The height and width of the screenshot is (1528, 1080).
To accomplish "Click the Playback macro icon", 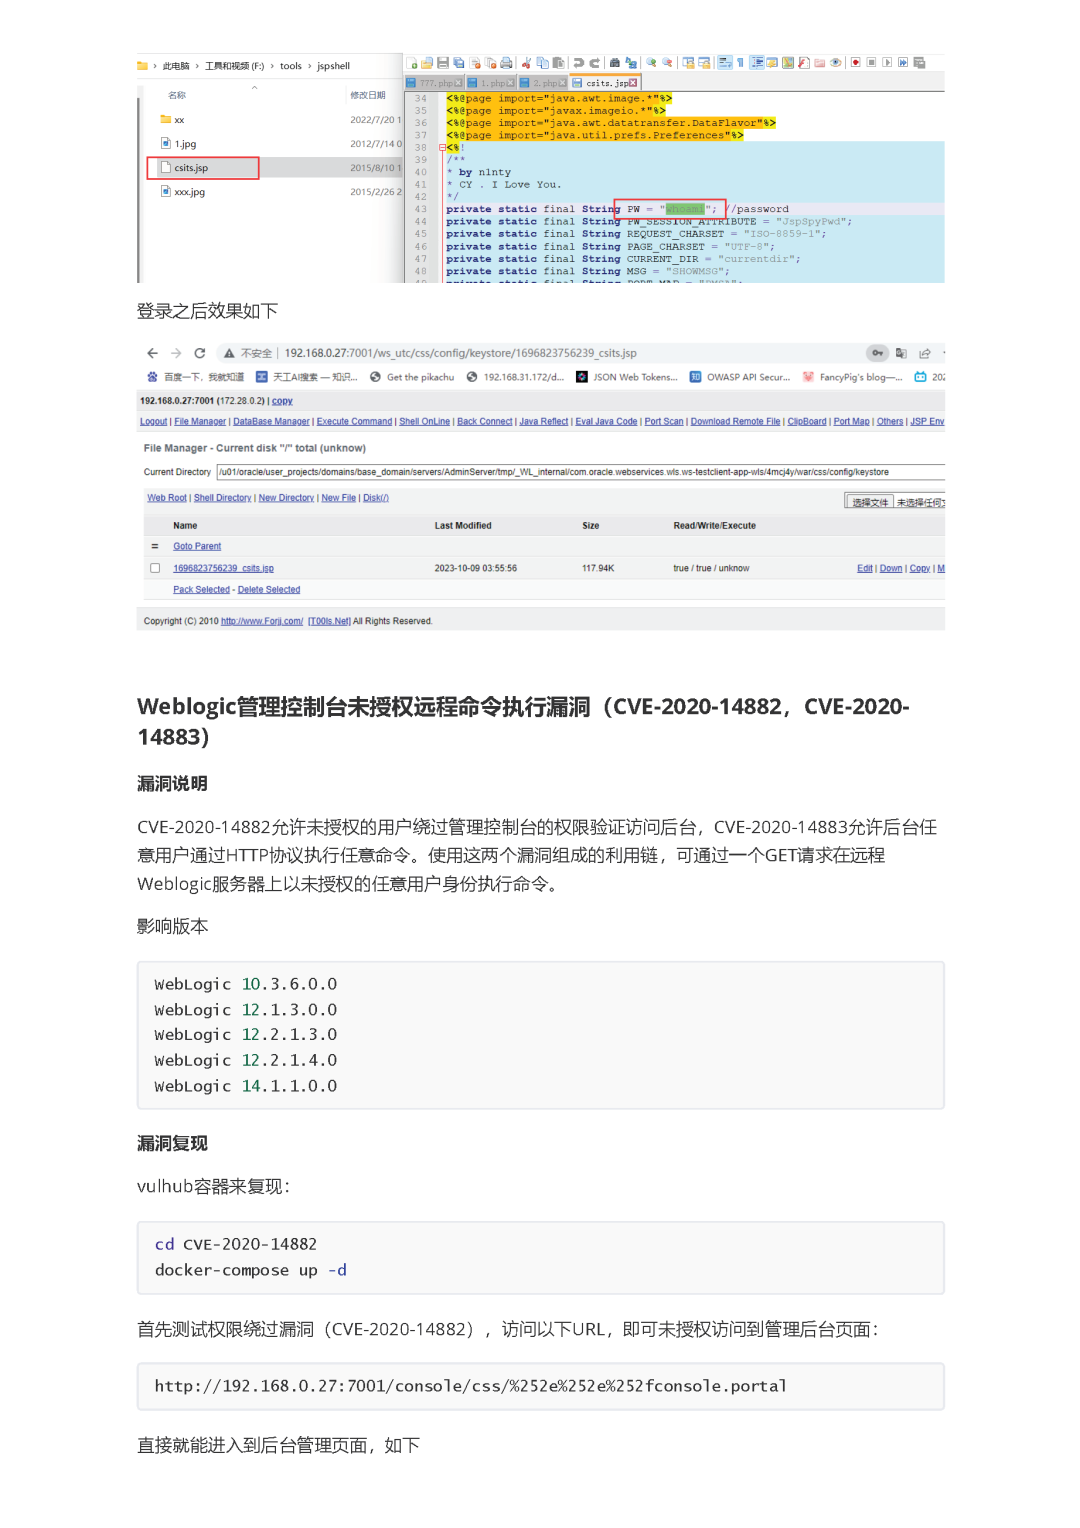I will pyautogui.click(x=887, y=63).
